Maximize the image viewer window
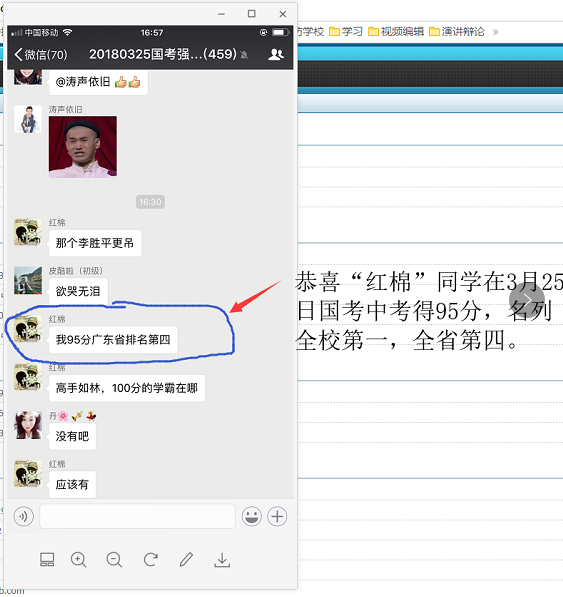Screen dimensions: 563x597 pyautogui.click(x=252, y=14)
